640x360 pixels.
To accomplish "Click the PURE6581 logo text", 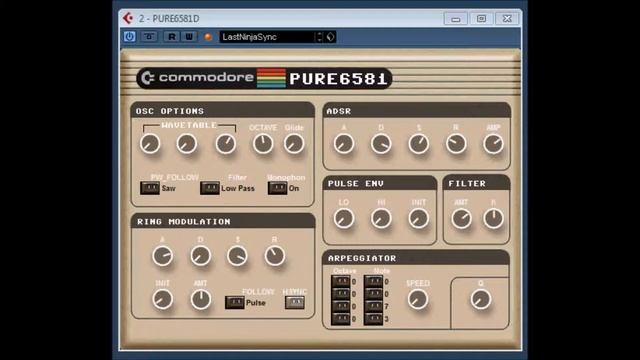I will click(338, 78).
